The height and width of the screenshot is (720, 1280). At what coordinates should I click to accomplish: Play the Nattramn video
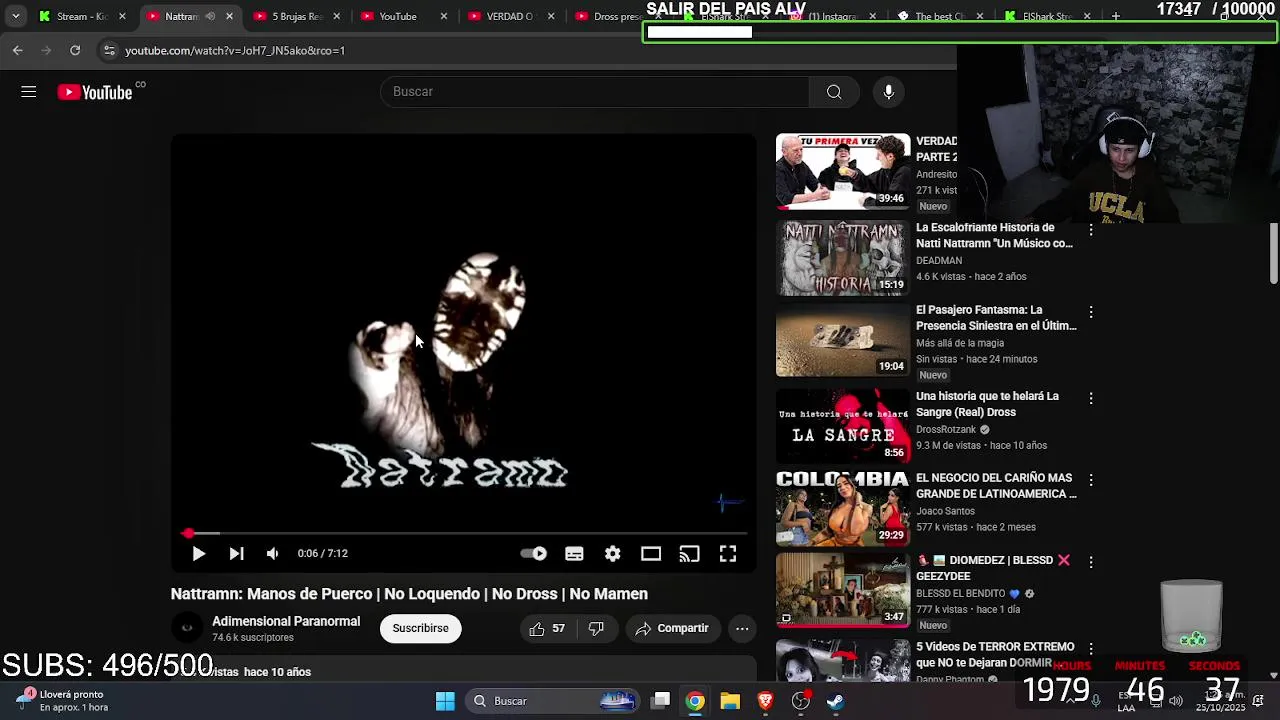198,553
